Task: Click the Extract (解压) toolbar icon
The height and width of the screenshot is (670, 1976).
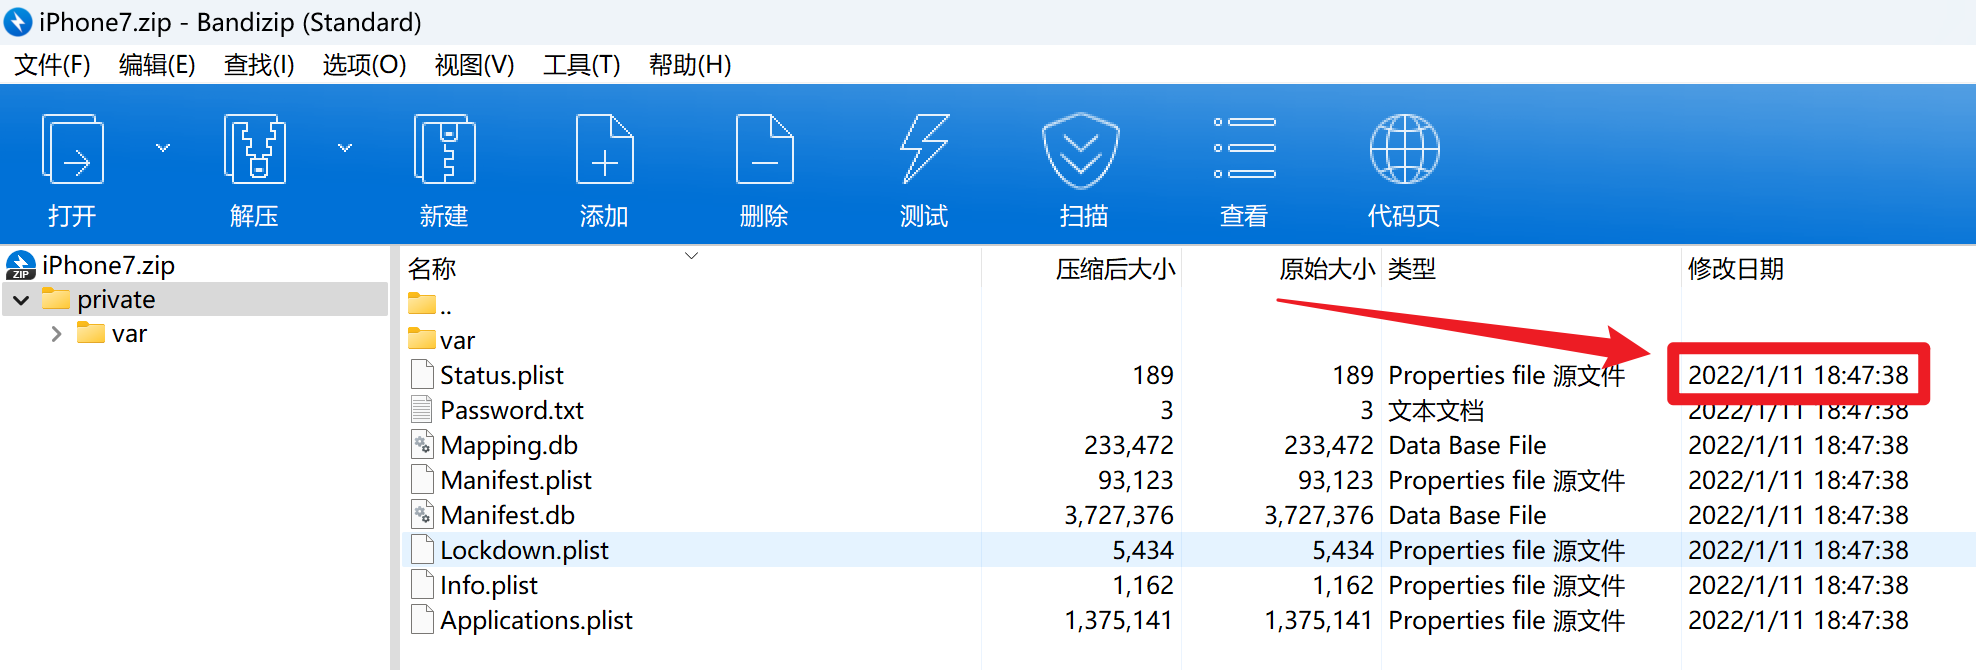Action: (254, 149)
